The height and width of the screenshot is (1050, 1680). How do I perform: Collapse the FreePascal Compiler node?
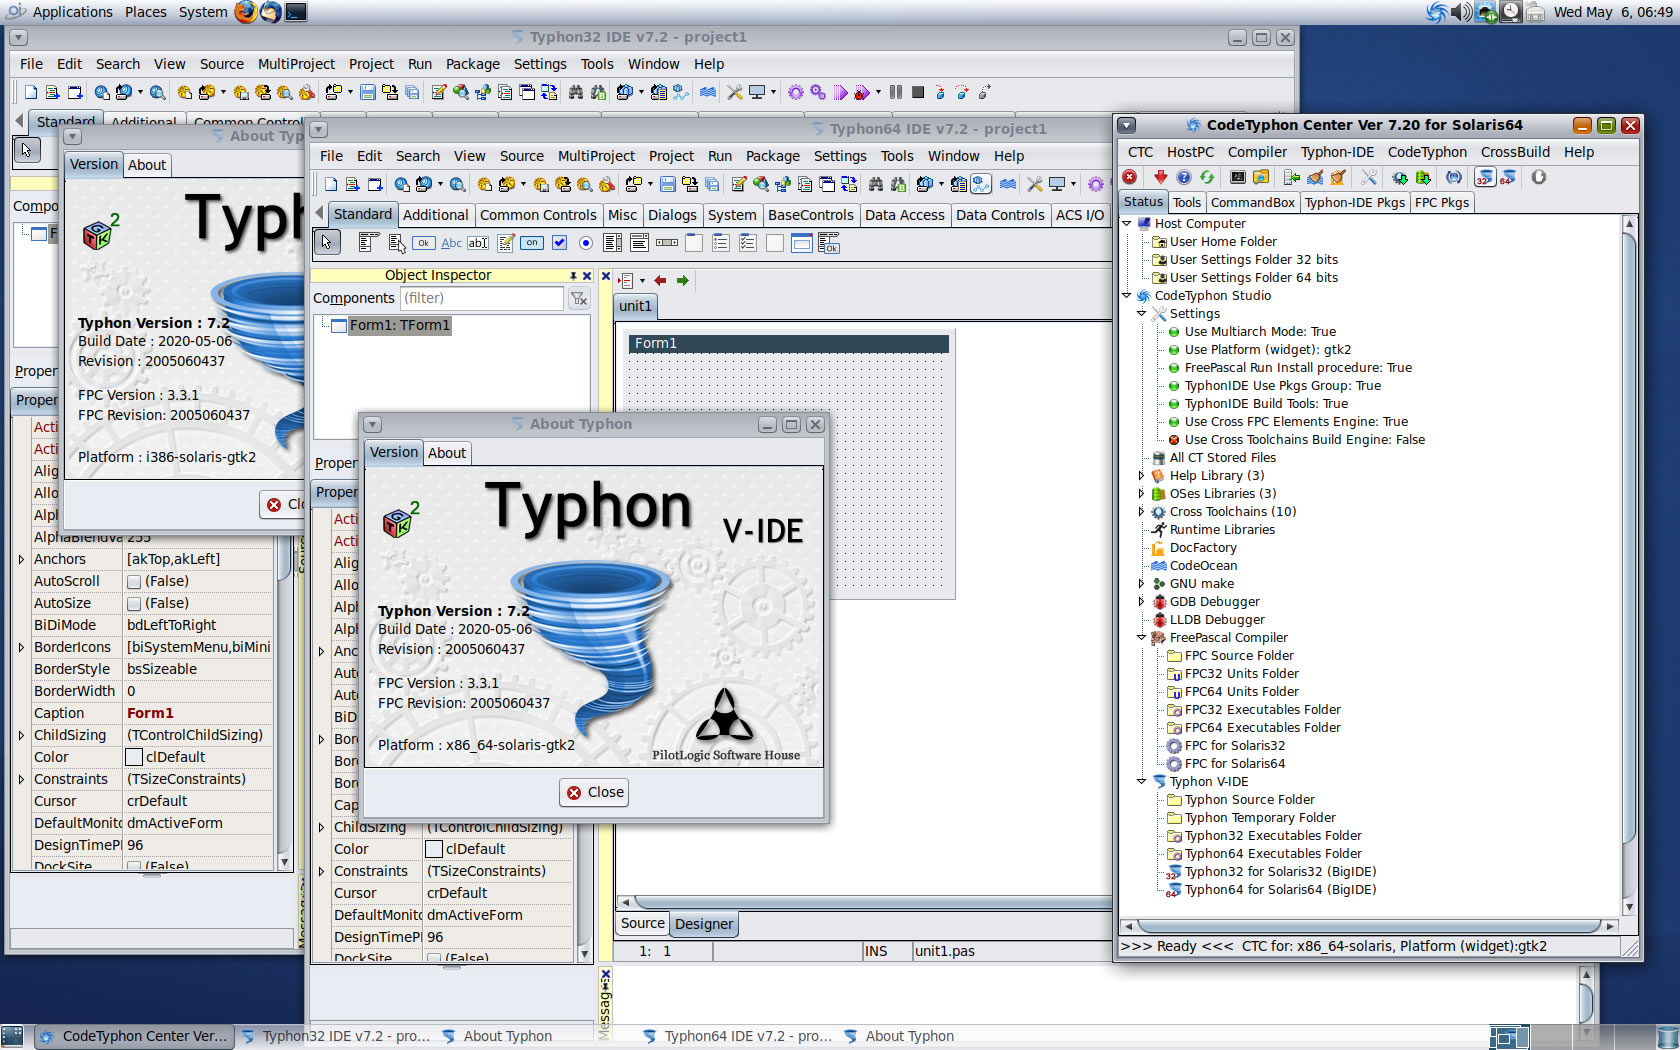[1142, 638]
